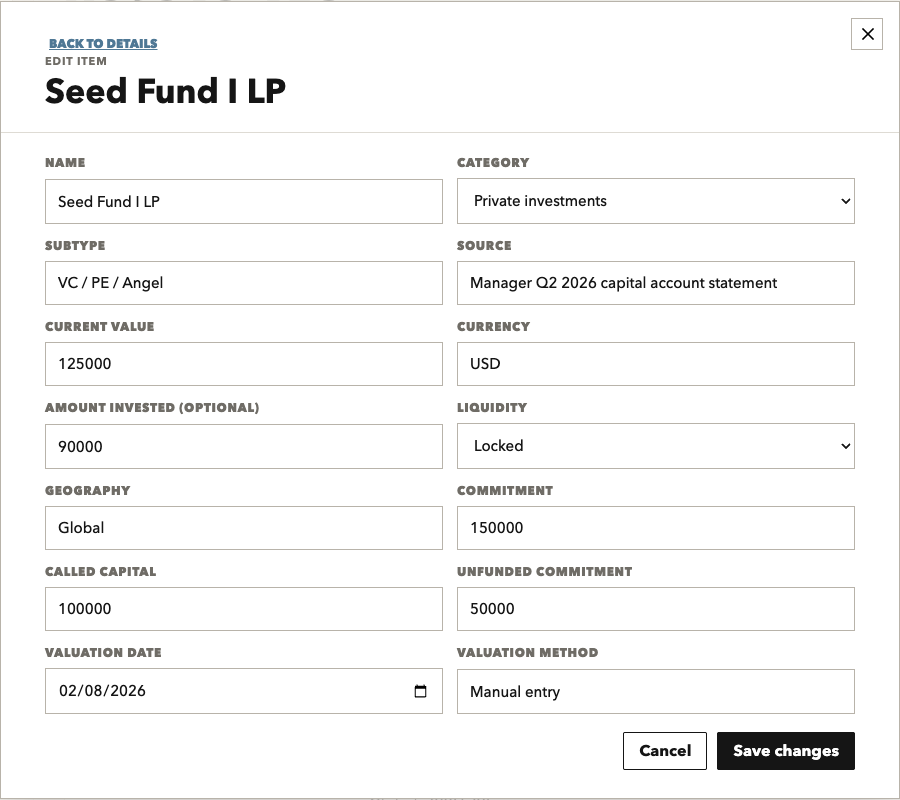Expand the Category dropdown
900x800 pixels.
(x=655, y=201)
